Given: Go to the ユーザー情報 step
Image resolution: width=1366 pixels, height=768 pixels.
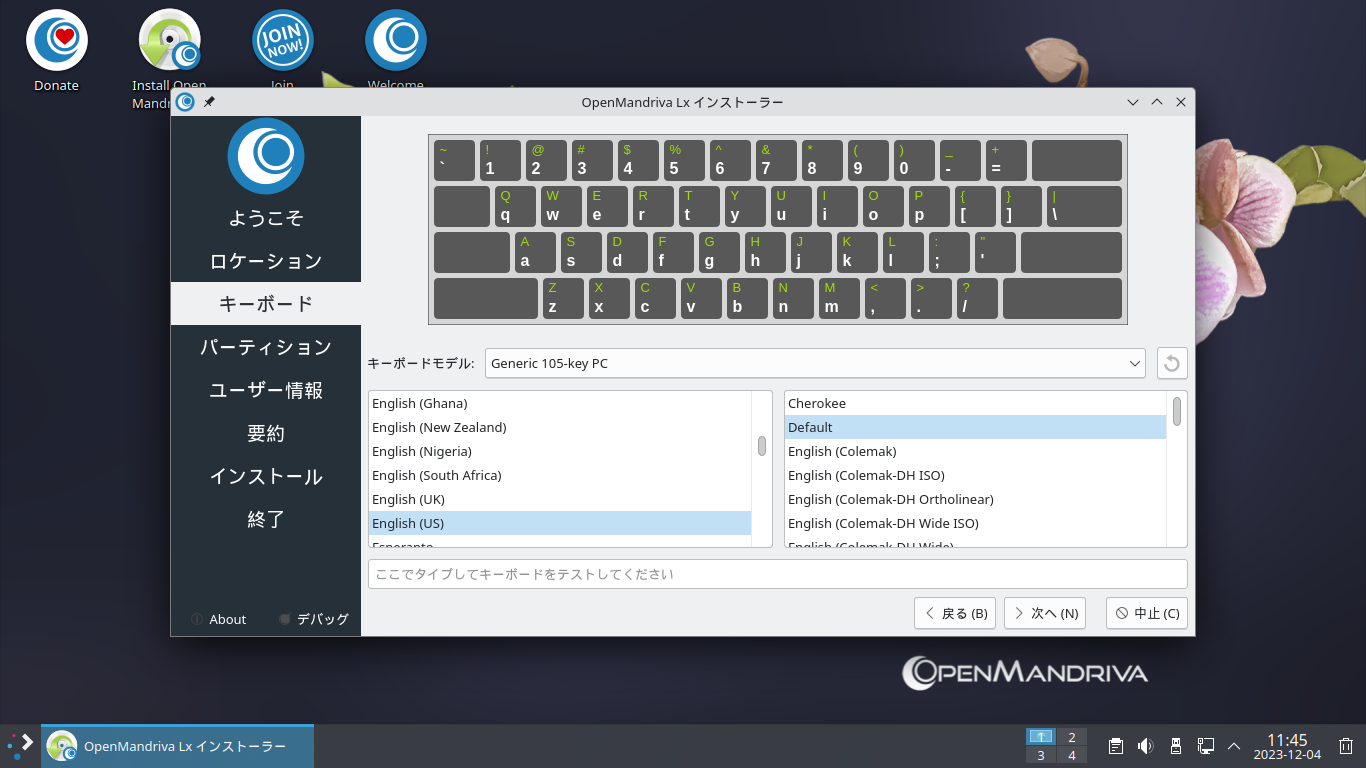Looking at the screenshot, I should point(265,390).
